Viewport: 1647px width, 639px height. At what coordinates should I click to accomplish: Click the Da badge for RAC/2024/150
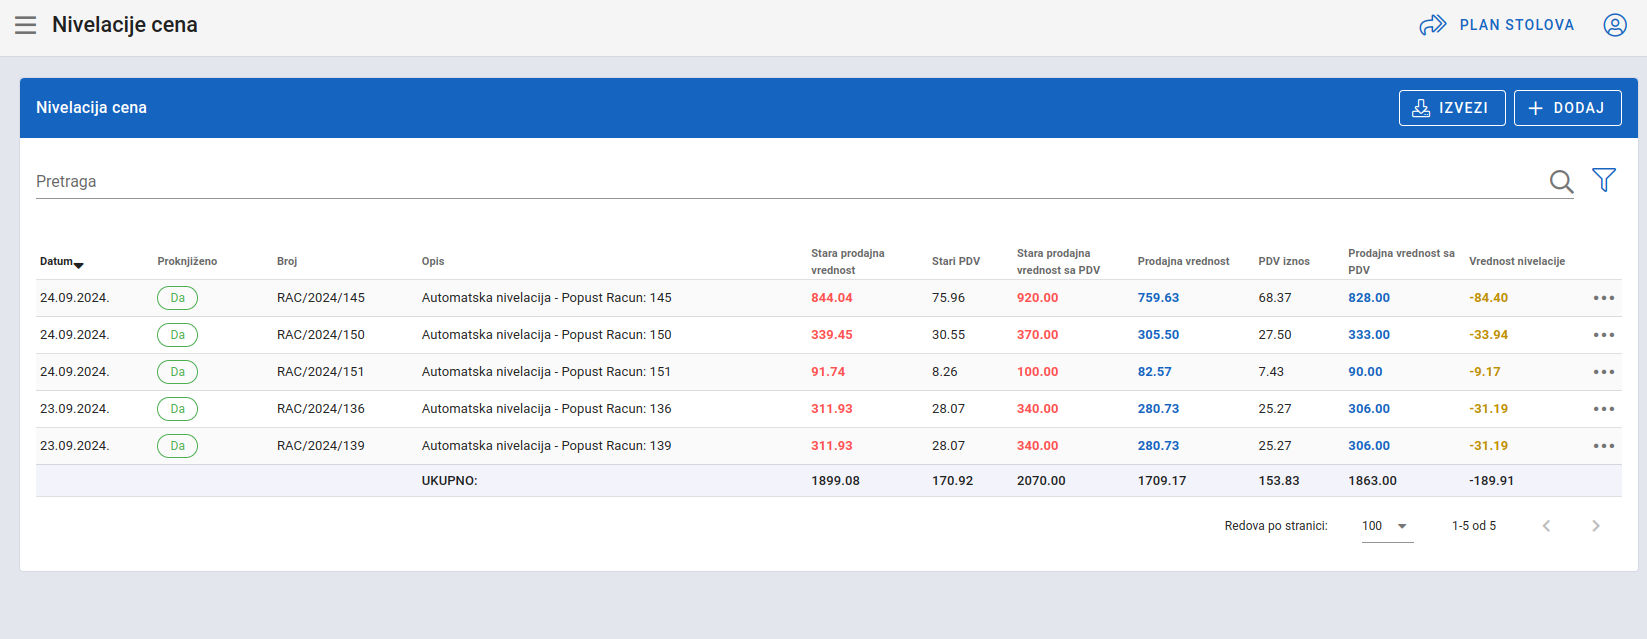(x=177, y=335)
